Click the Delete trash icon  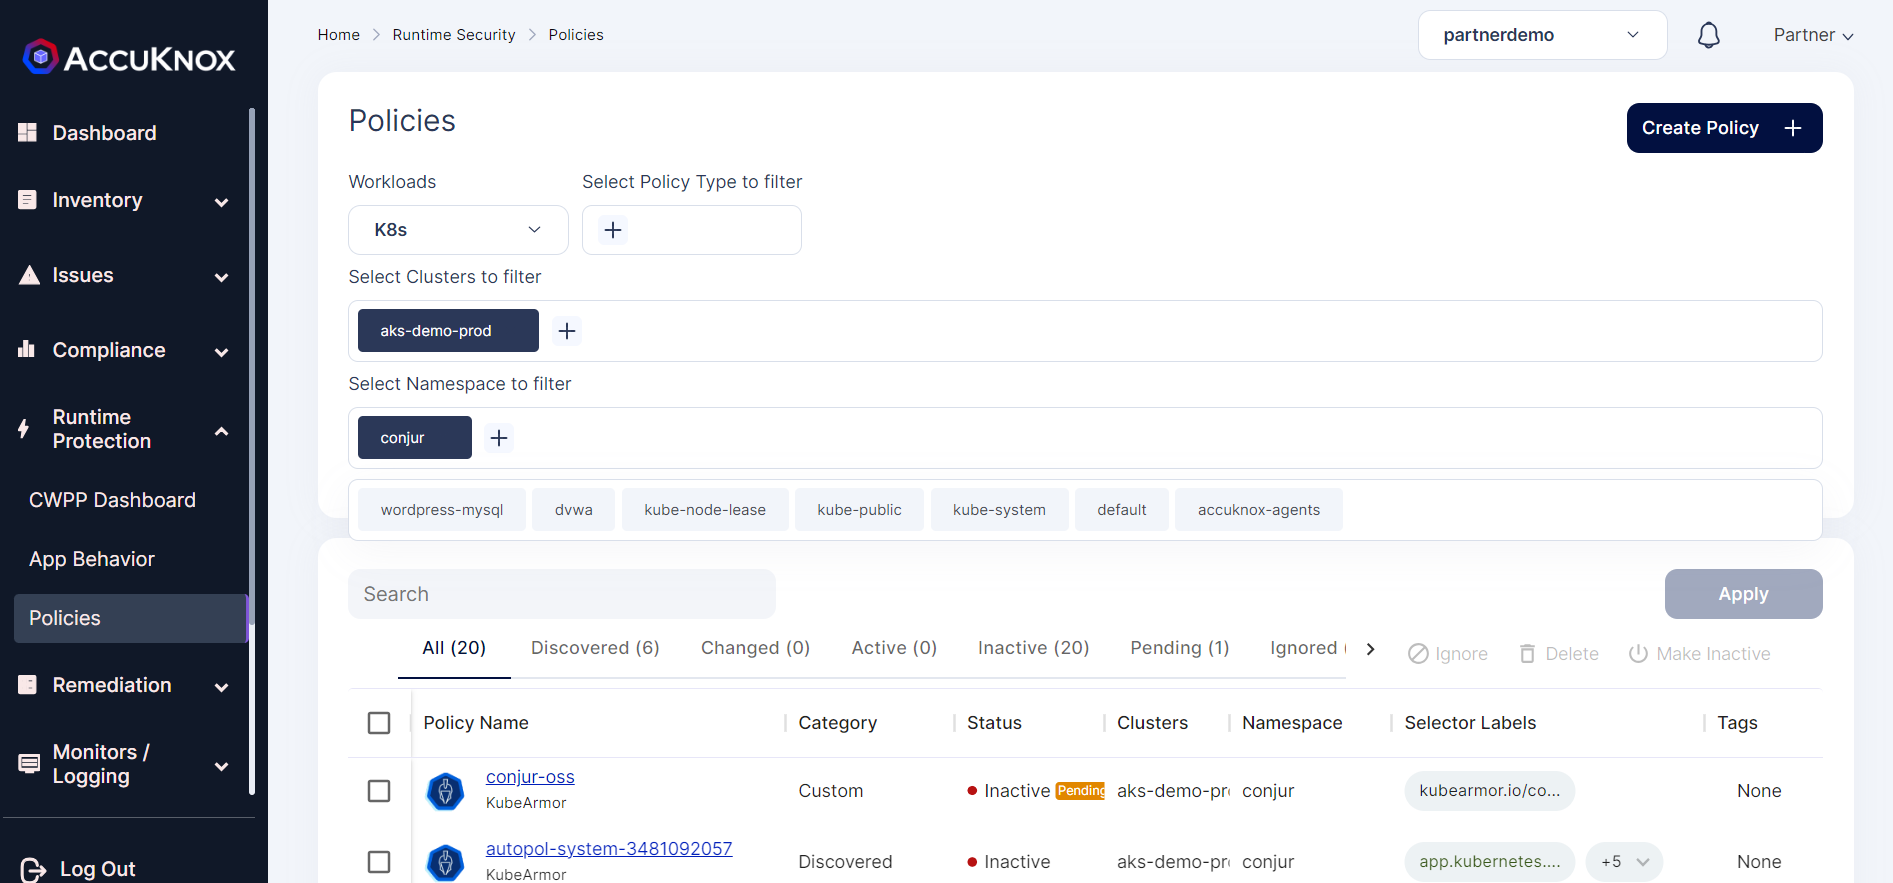1527,654
